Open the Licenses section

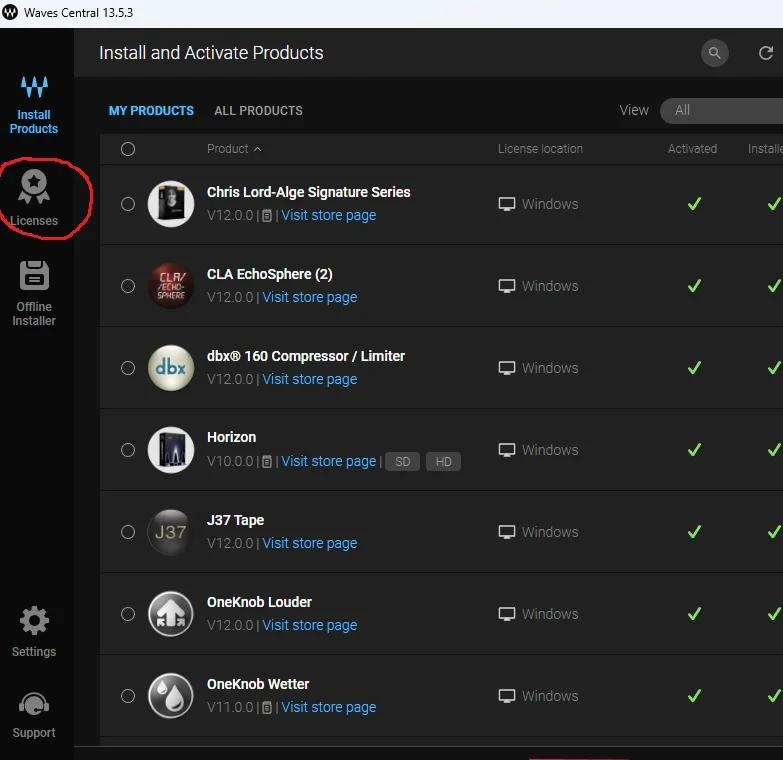pyautogui.click(x=34, y=198)
